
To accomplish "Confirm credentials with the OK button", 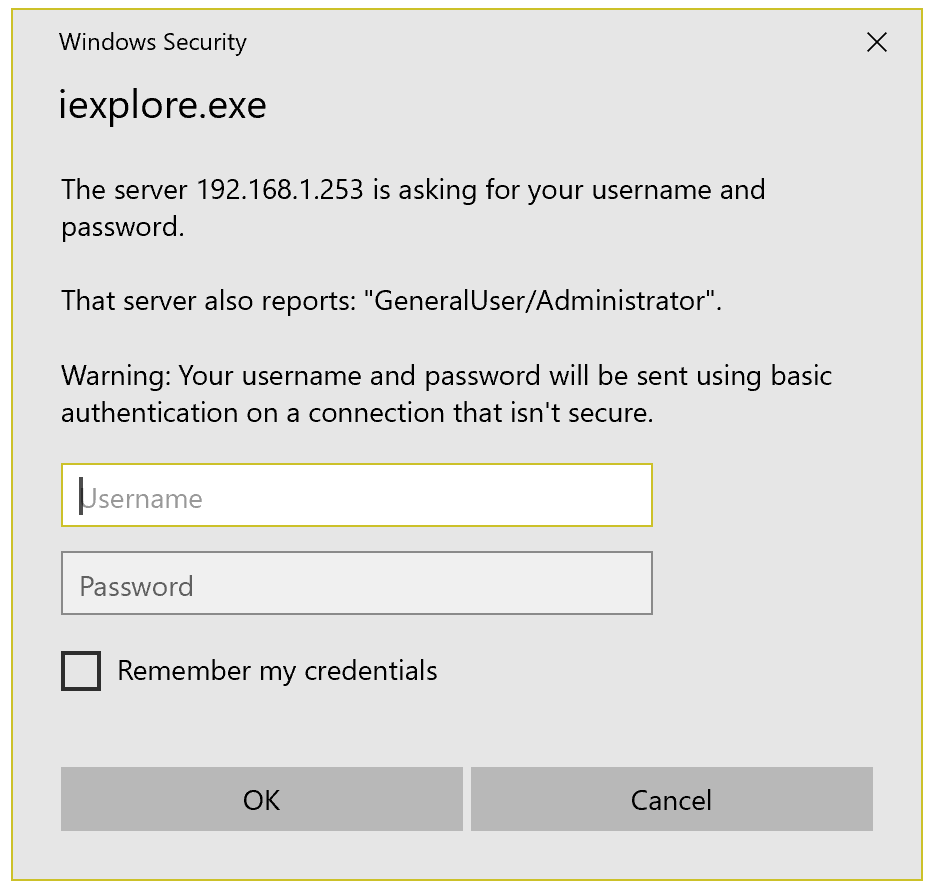I will pyautogui.click(x=261, y=799).
